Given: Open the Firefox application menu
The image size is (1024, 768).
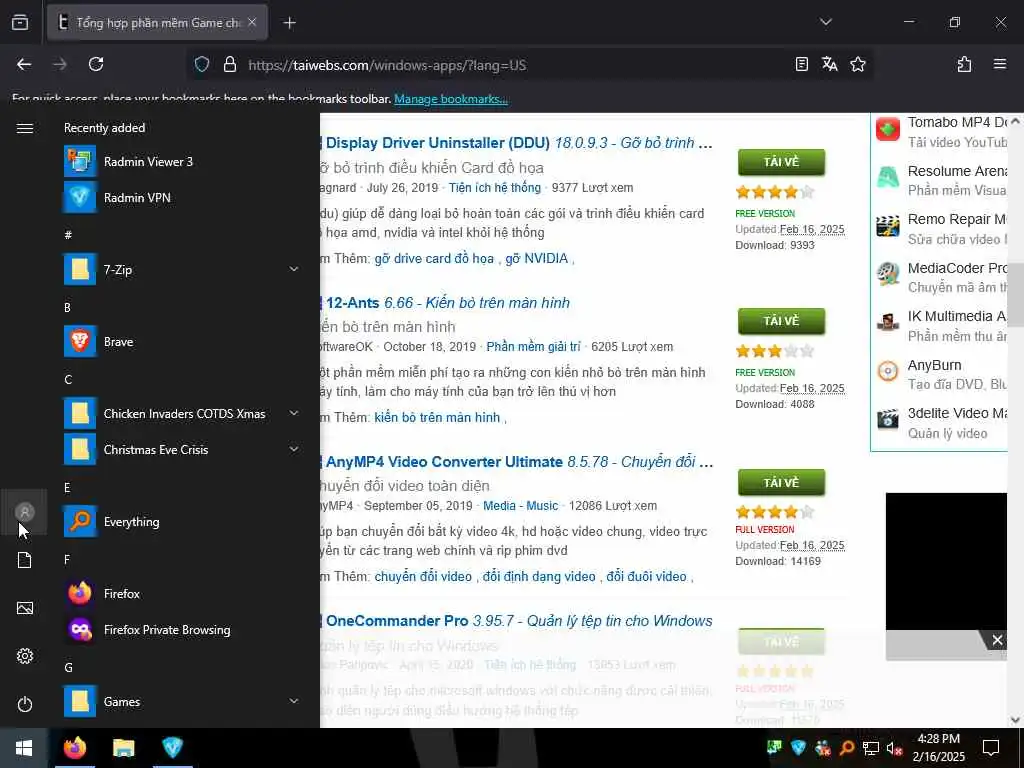Looking at the screenshot, I should [x=1000, y=64].
